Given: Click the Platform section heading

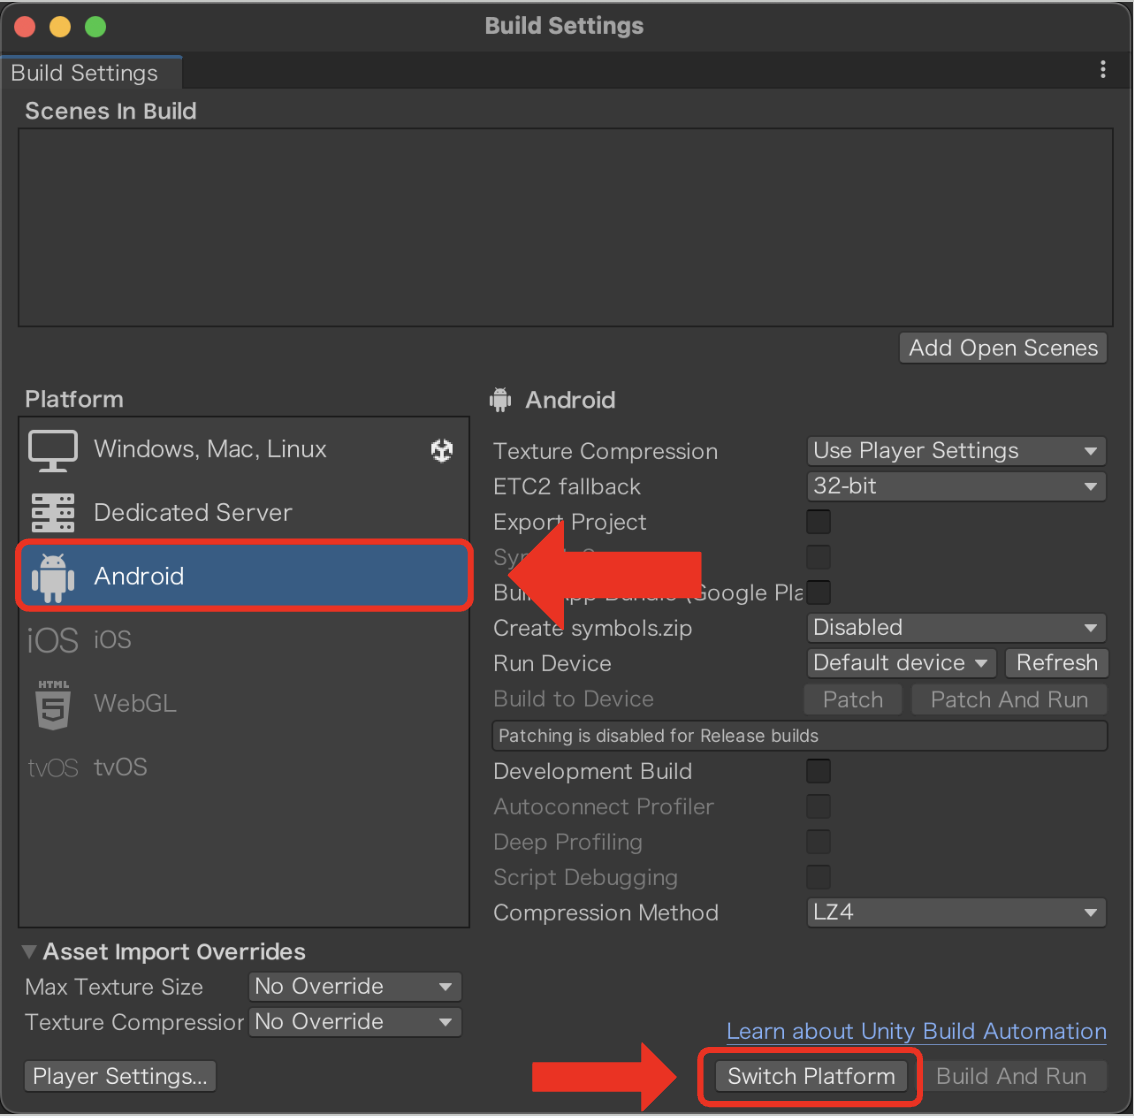Looking at the screenshot, I should (x=74, y=400).
